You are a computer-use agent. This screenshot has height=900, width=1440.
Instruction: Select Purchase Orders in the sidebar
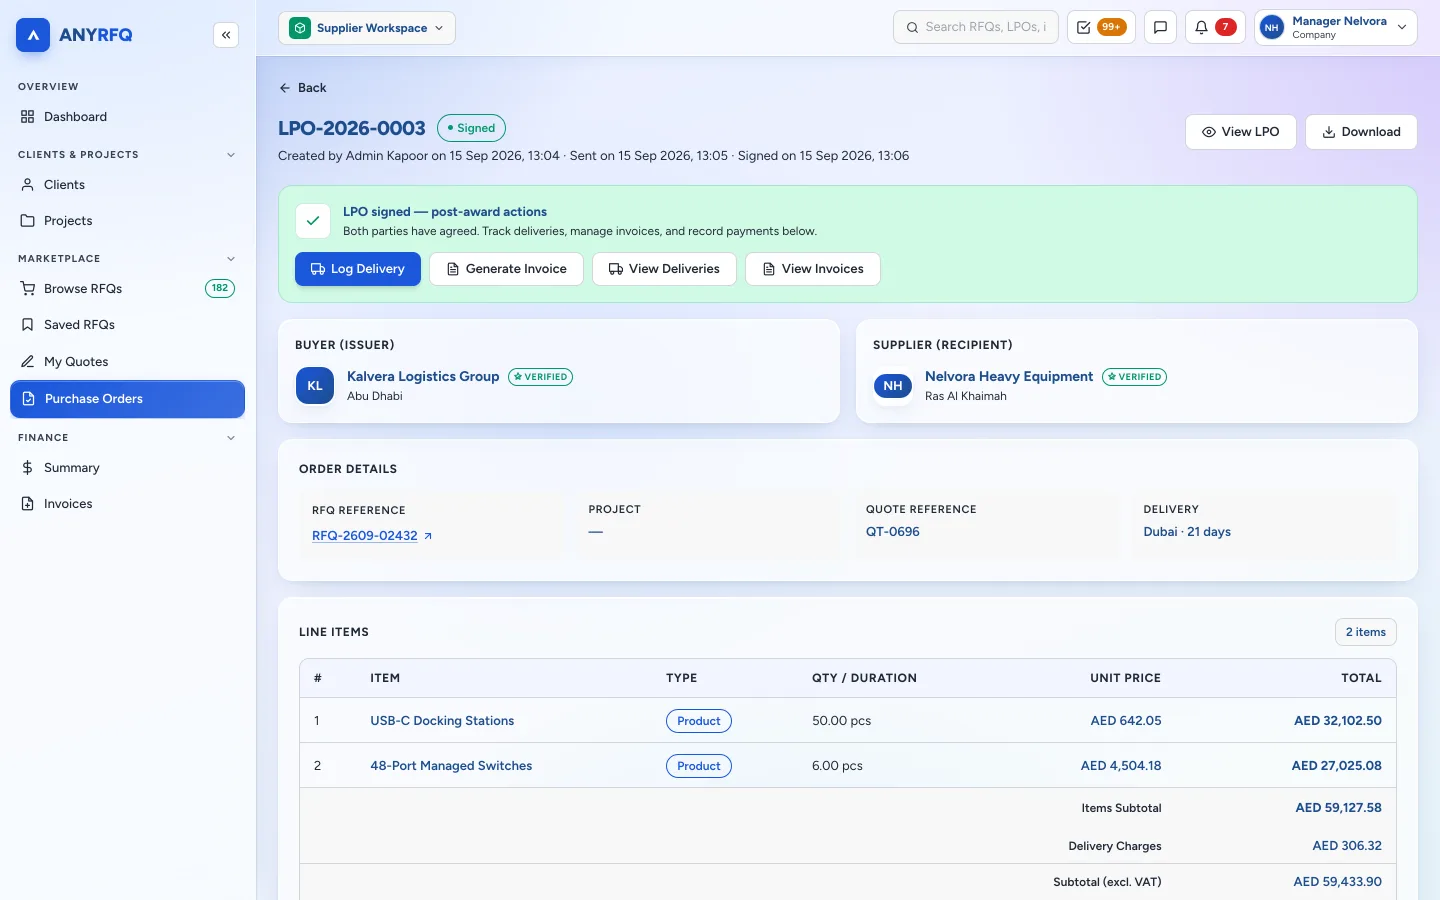[128, 399]
